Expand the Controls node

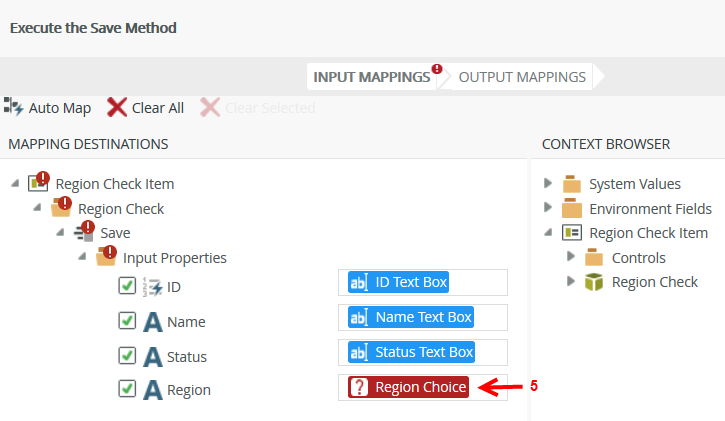(570, 257)
